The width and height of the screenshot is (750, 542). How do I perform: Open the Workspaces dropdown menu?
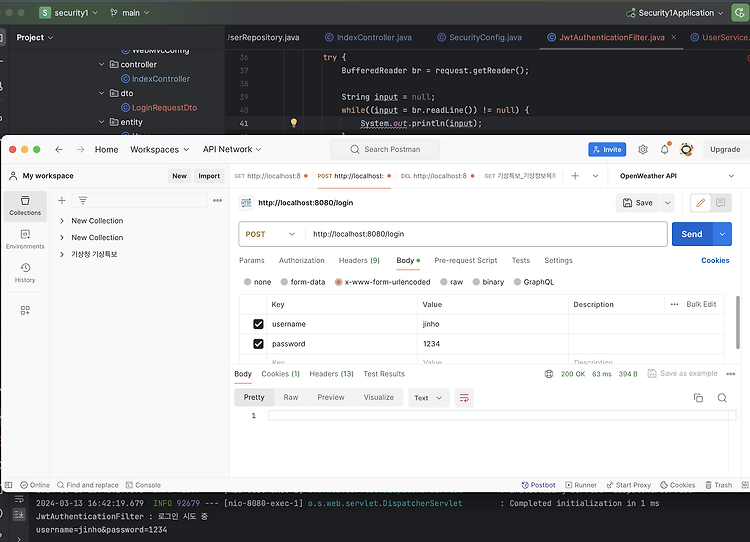(x=160, y=149)
